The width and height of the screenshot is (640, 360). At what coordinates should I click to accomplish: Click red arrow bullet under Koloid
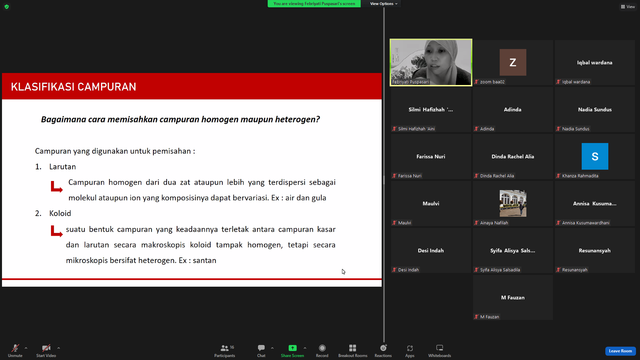coord(56,231)
